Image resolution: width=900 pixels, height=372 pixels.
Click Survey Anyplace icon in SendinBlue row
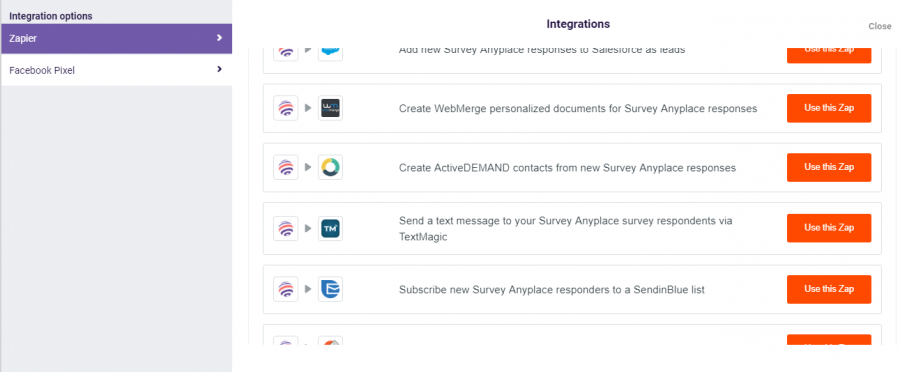pos(286,289)
